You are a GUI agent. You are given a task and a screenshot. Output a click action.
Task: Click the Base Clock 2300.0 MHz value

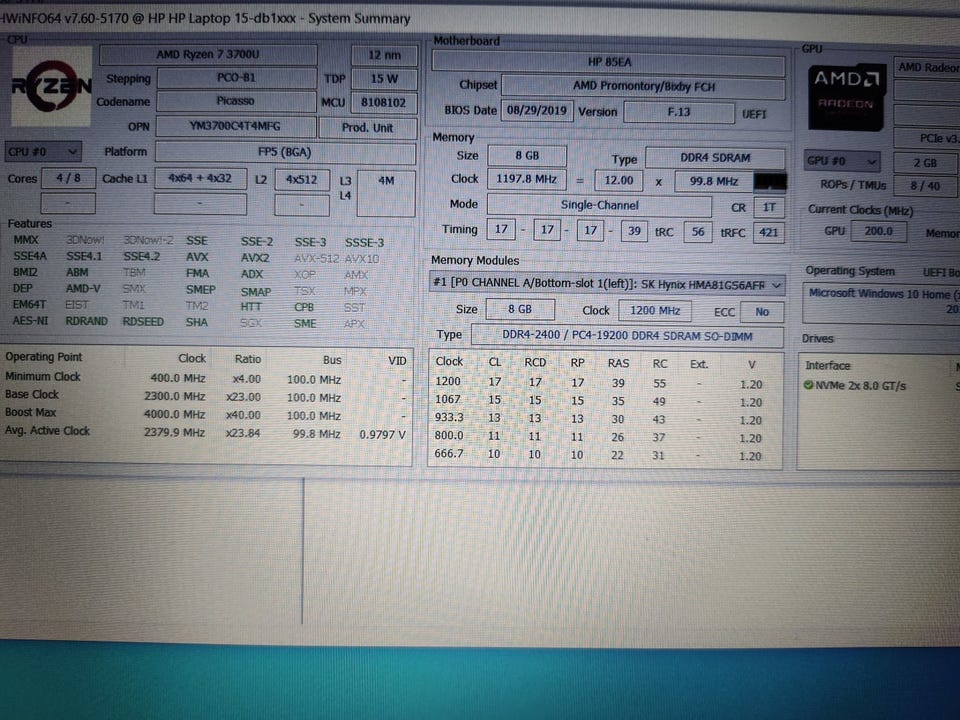click(174, 396)
